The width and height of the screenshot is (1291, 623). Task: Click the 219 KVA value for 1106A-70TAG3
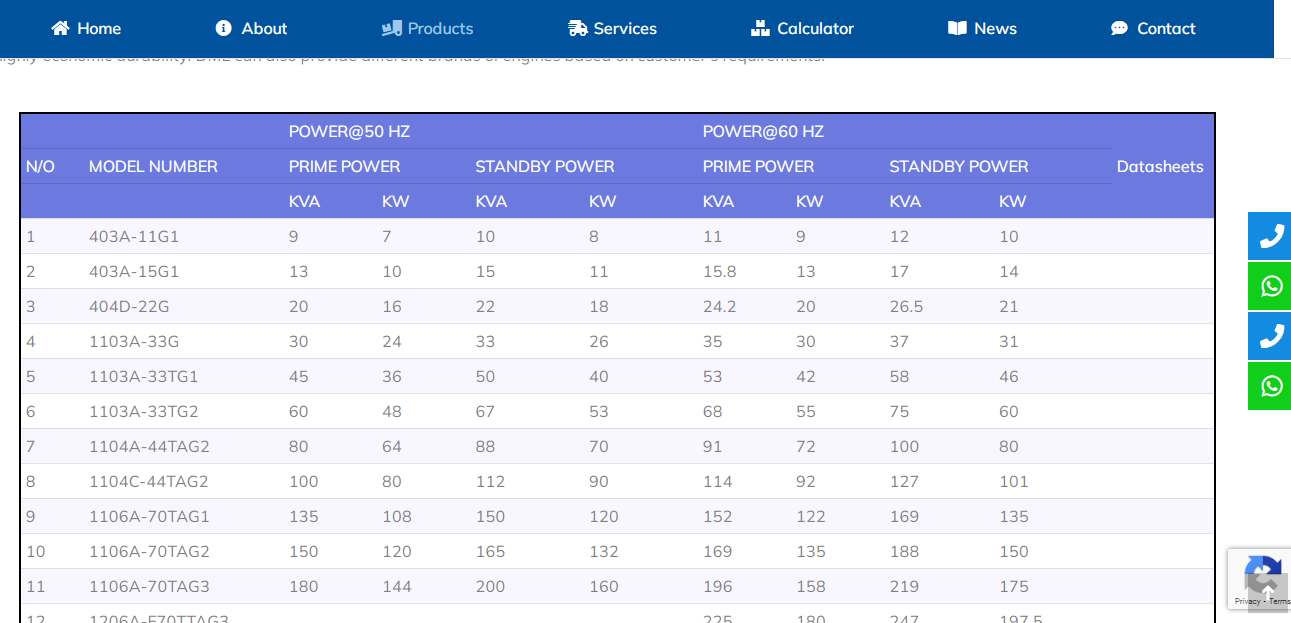904,586
